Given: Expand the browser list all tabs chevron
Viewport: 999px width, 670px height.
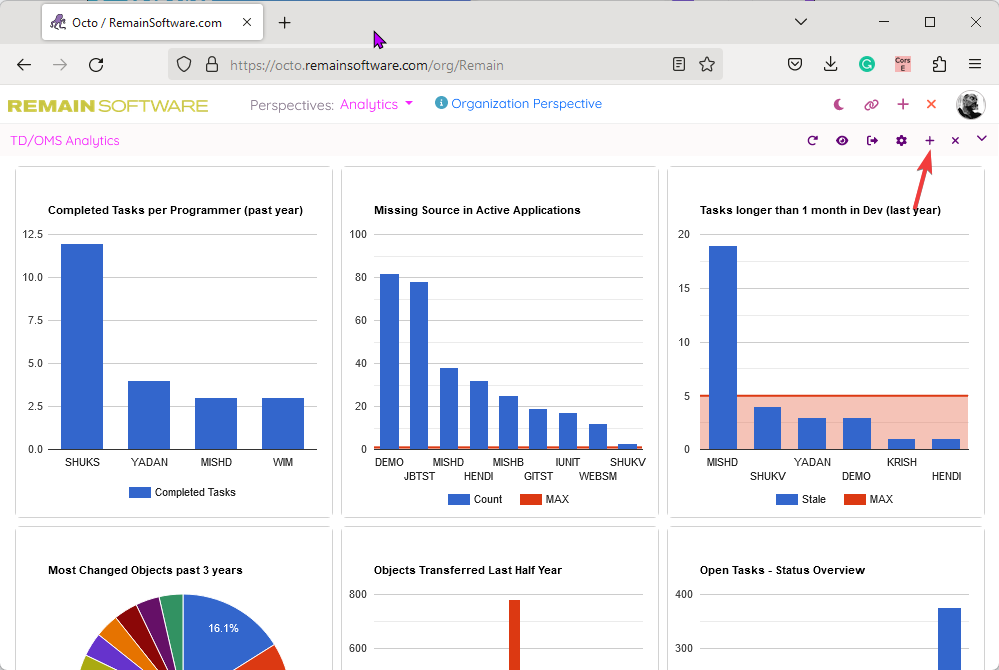Looking at the screenshot, I should click(x=801, y=22).
